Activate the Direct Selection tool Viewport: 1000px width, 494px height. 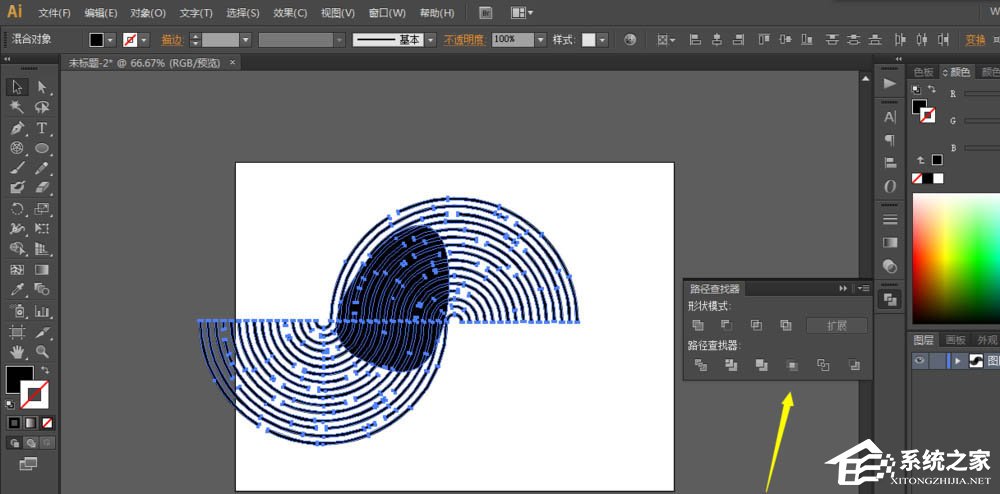click(x=42, y=87)
